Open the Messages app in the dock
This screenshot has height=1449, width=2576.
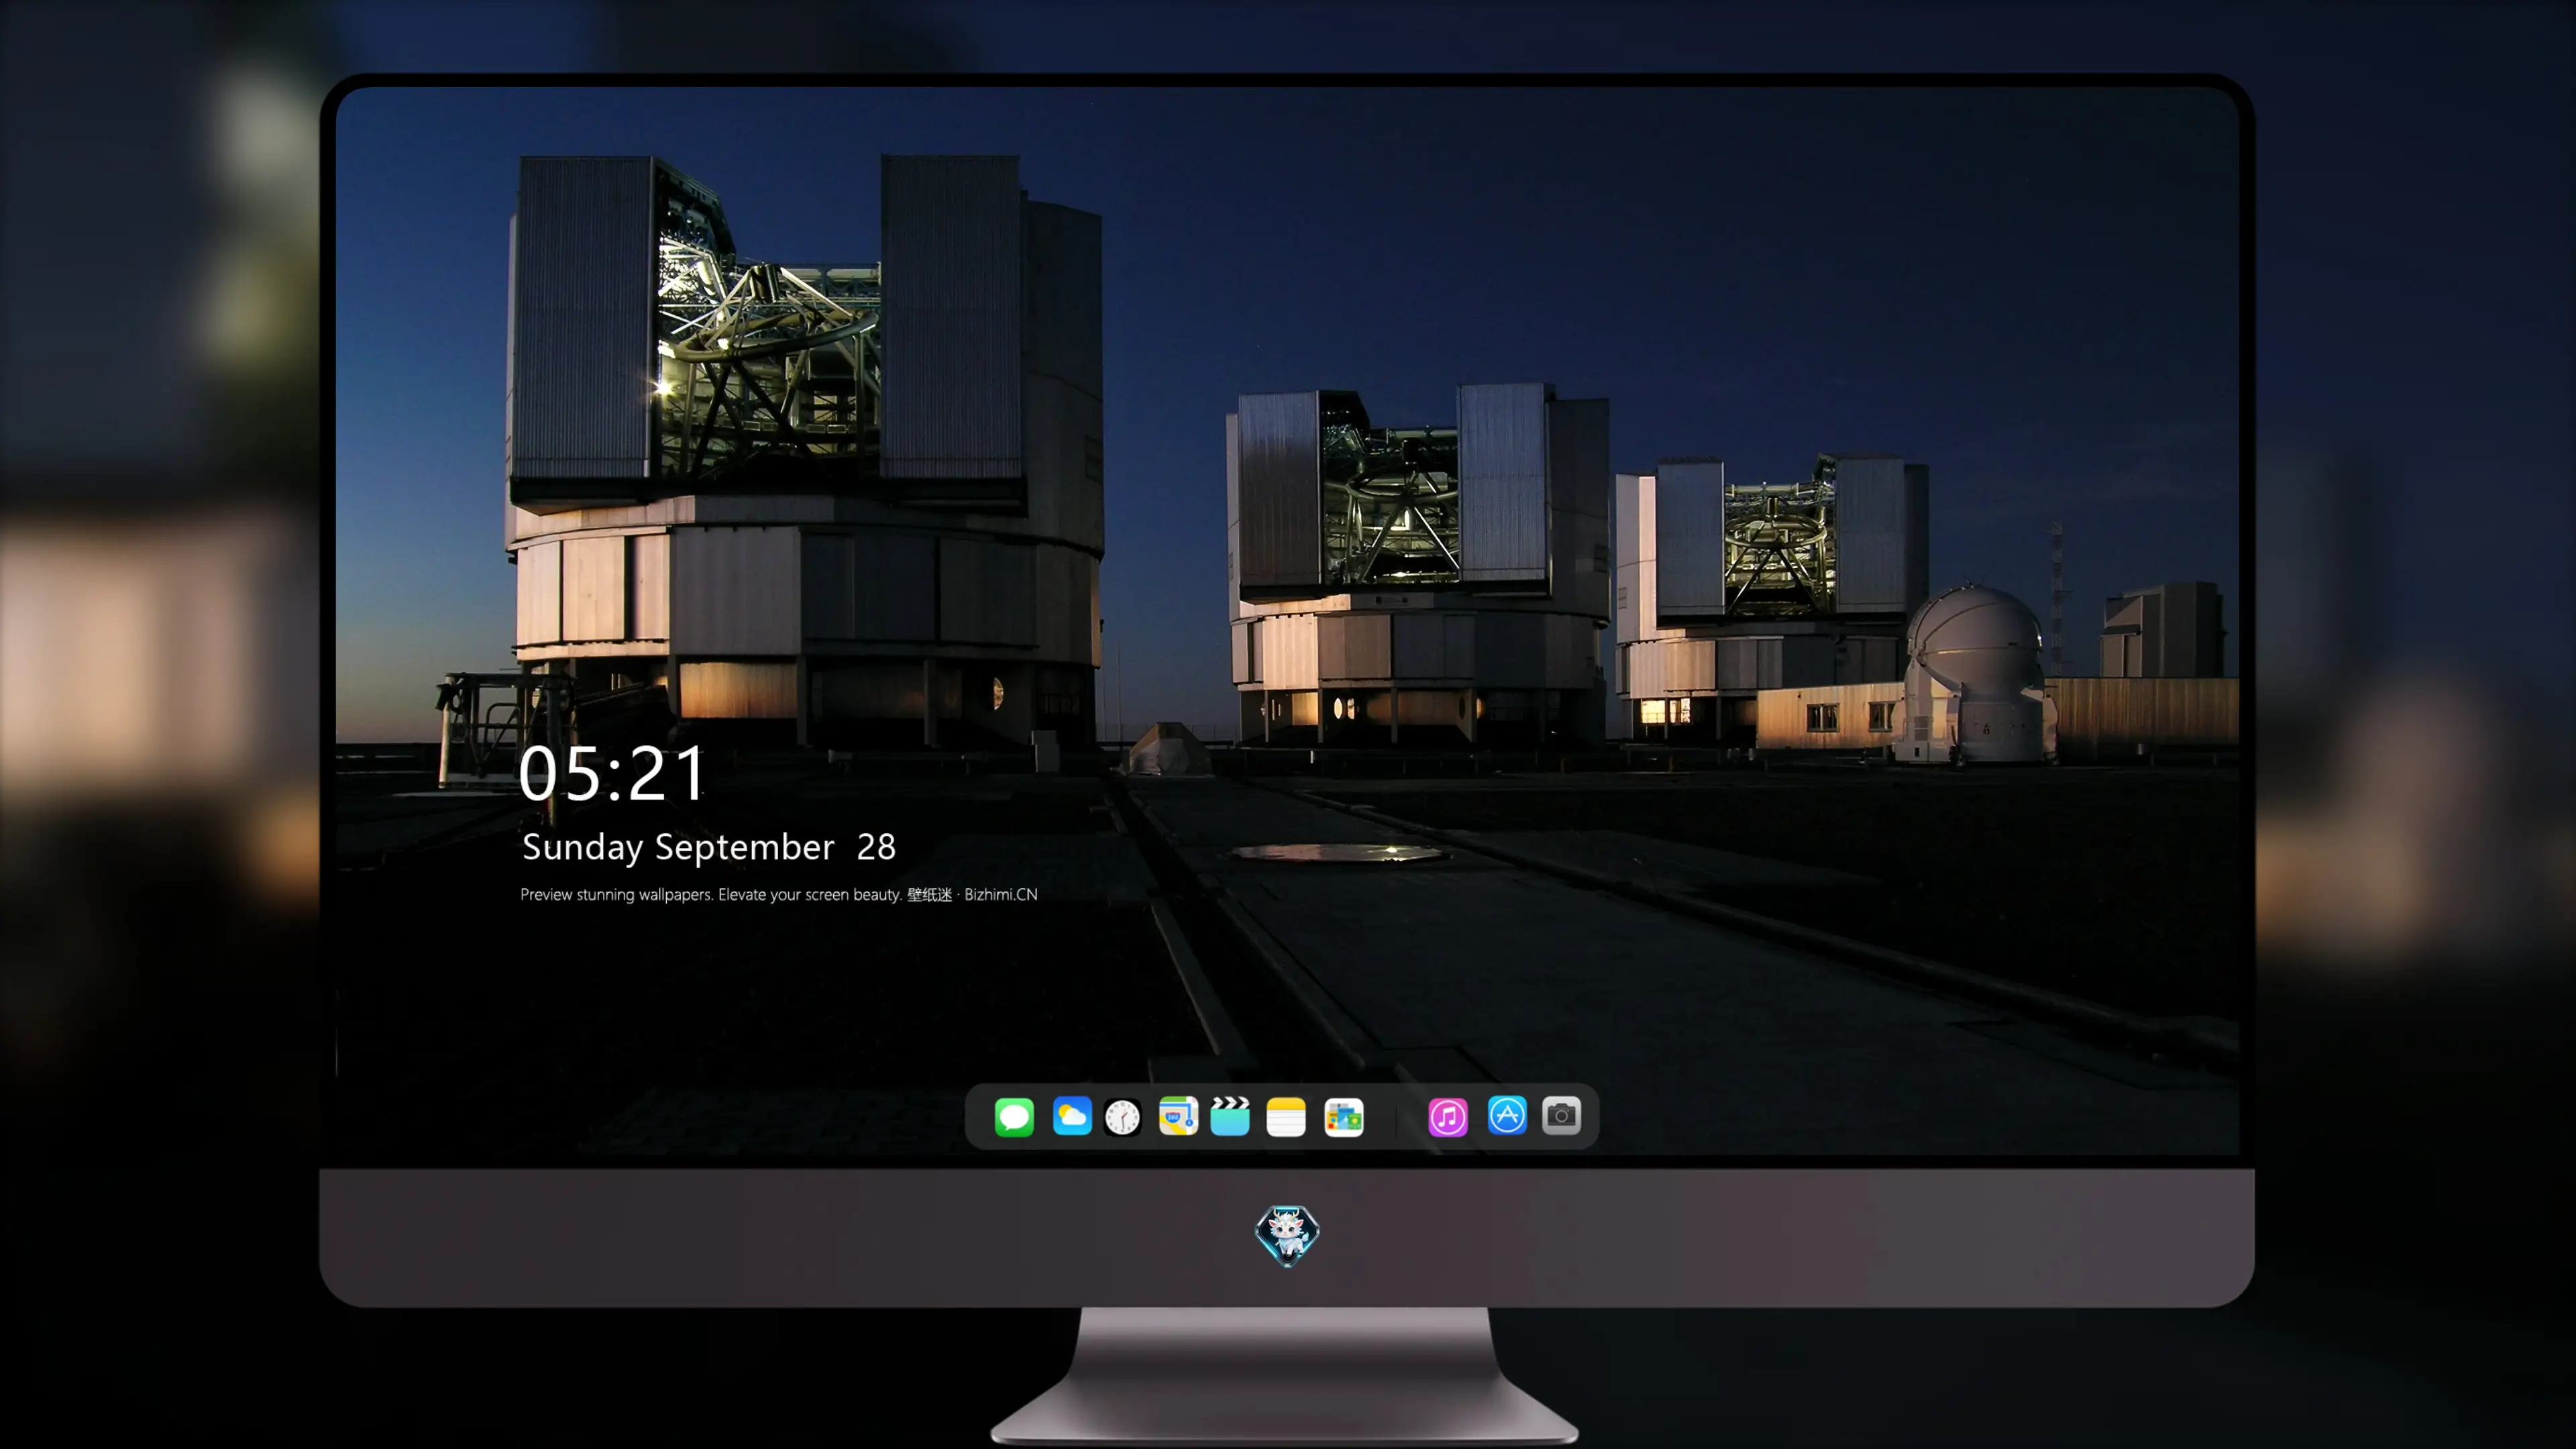pyautogui.click(x=1014, y=1116)
